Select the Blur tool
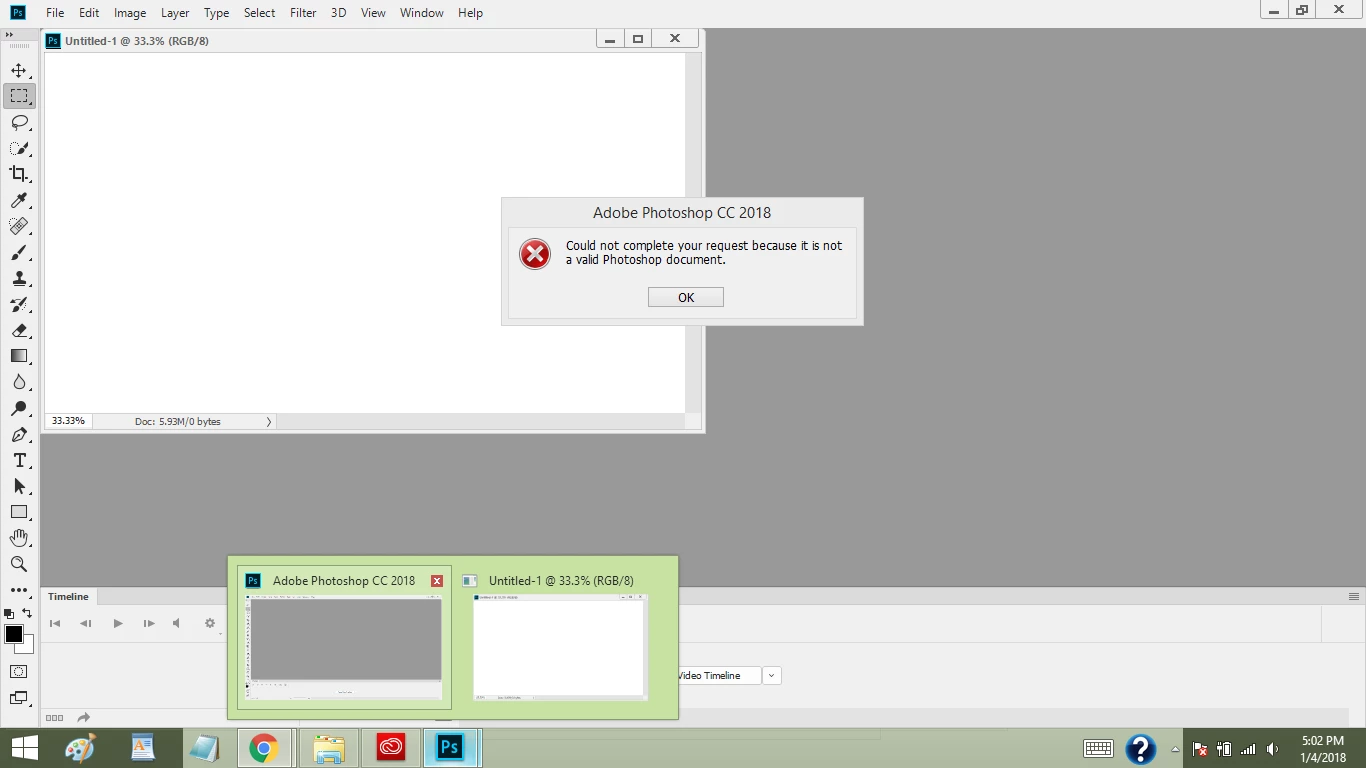Viewport: 1366px width, 768px height. [x=19, y=383]
